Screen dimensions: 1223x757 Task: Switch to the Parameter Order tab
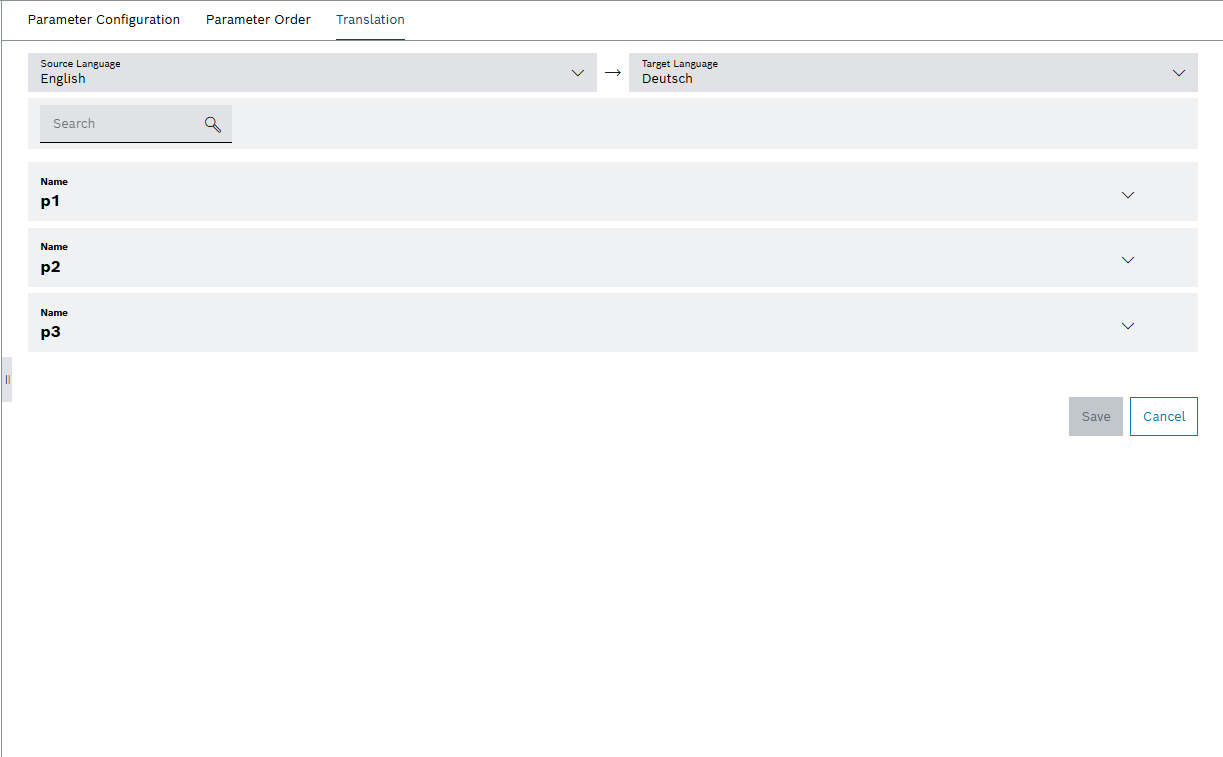coord(258,19)
